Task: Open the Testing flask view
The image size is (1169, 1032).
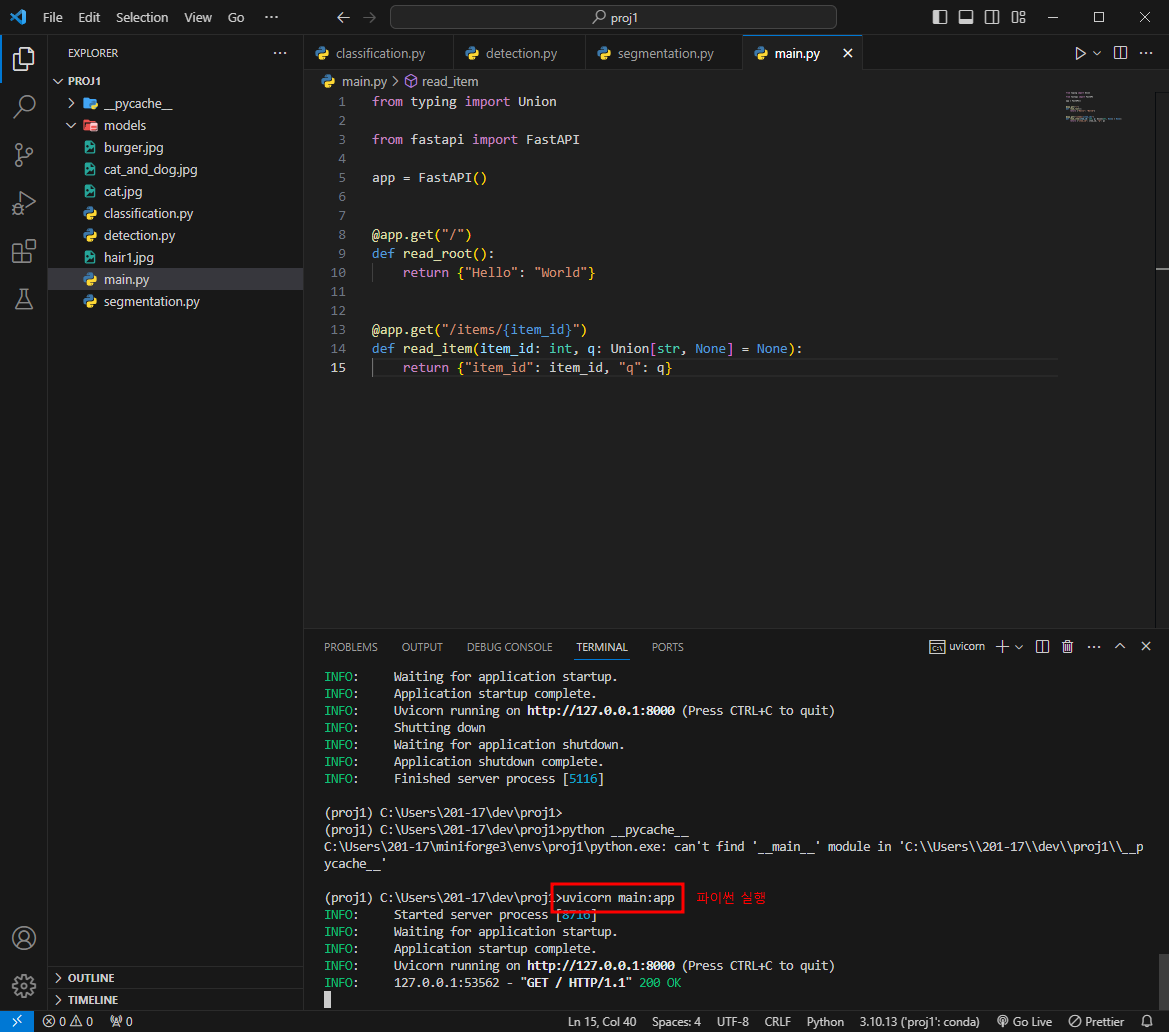Action: [24, 299]
